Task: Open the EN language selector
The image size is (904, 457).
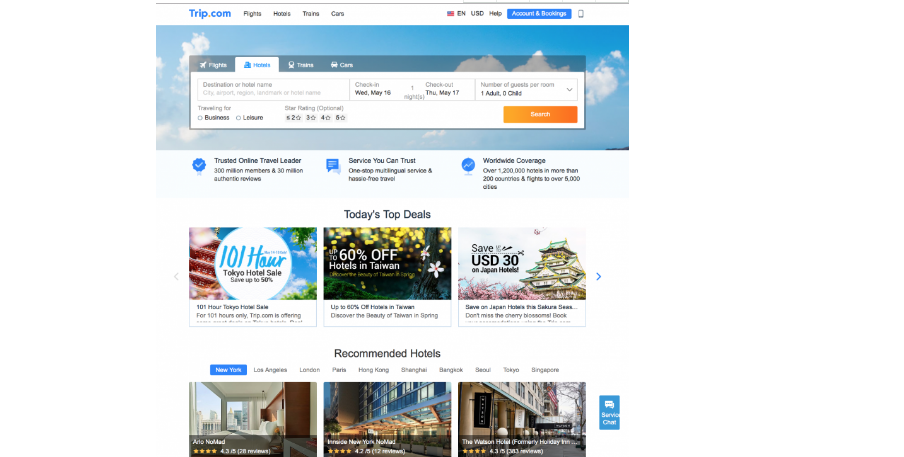Action: click(x=461, y=13)
